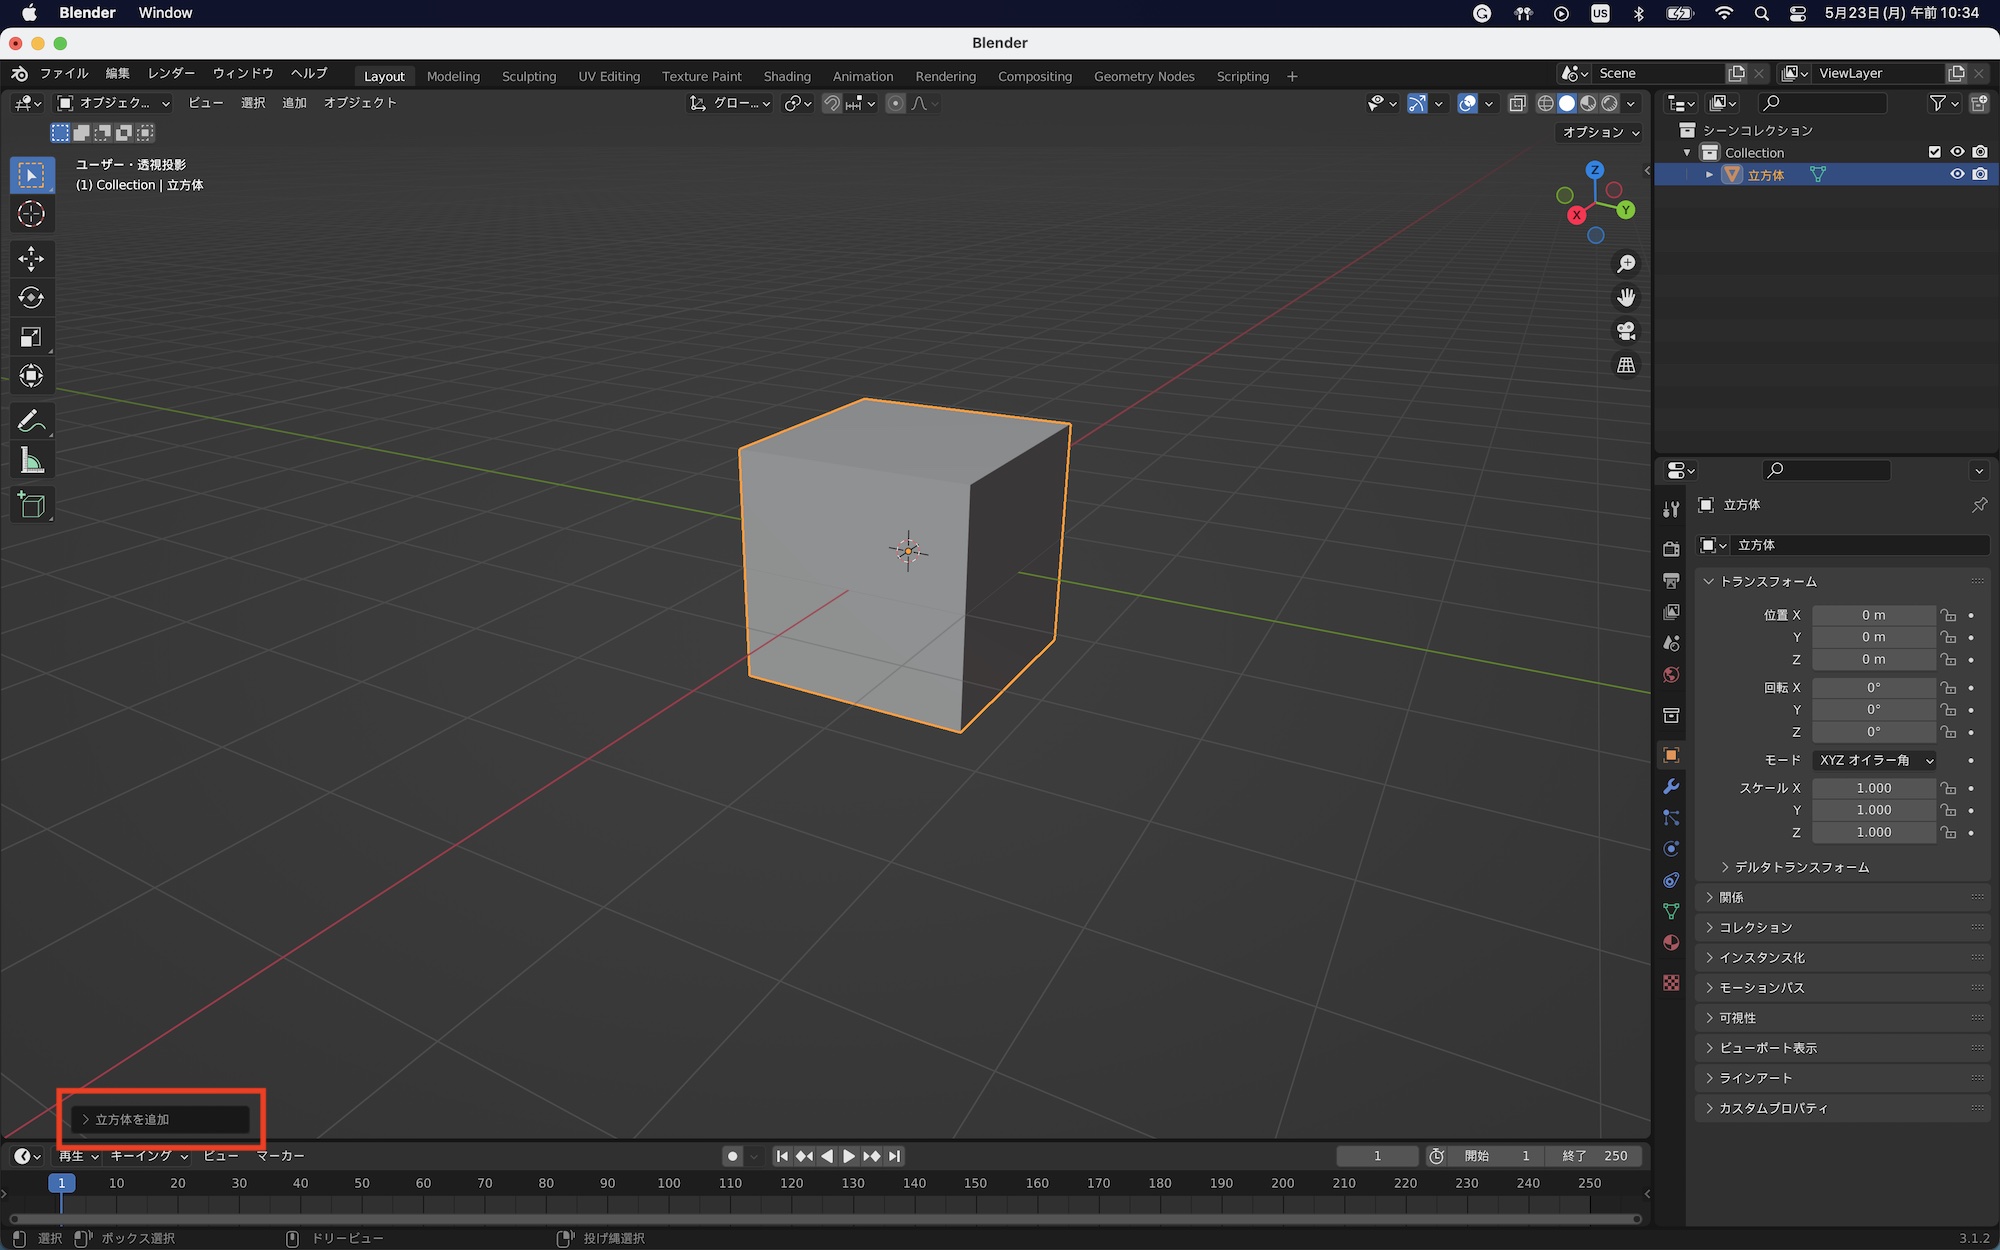Open the Material properties tab icon

point(1671,943)
